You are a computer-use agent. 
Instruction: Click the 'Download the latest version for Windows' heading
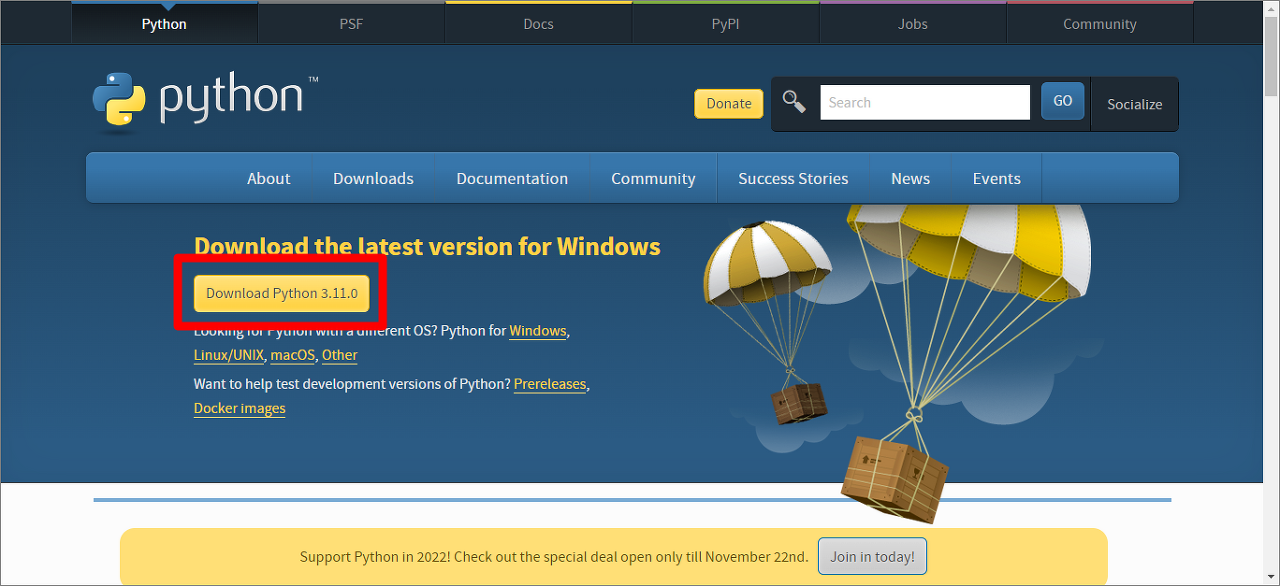427,246
